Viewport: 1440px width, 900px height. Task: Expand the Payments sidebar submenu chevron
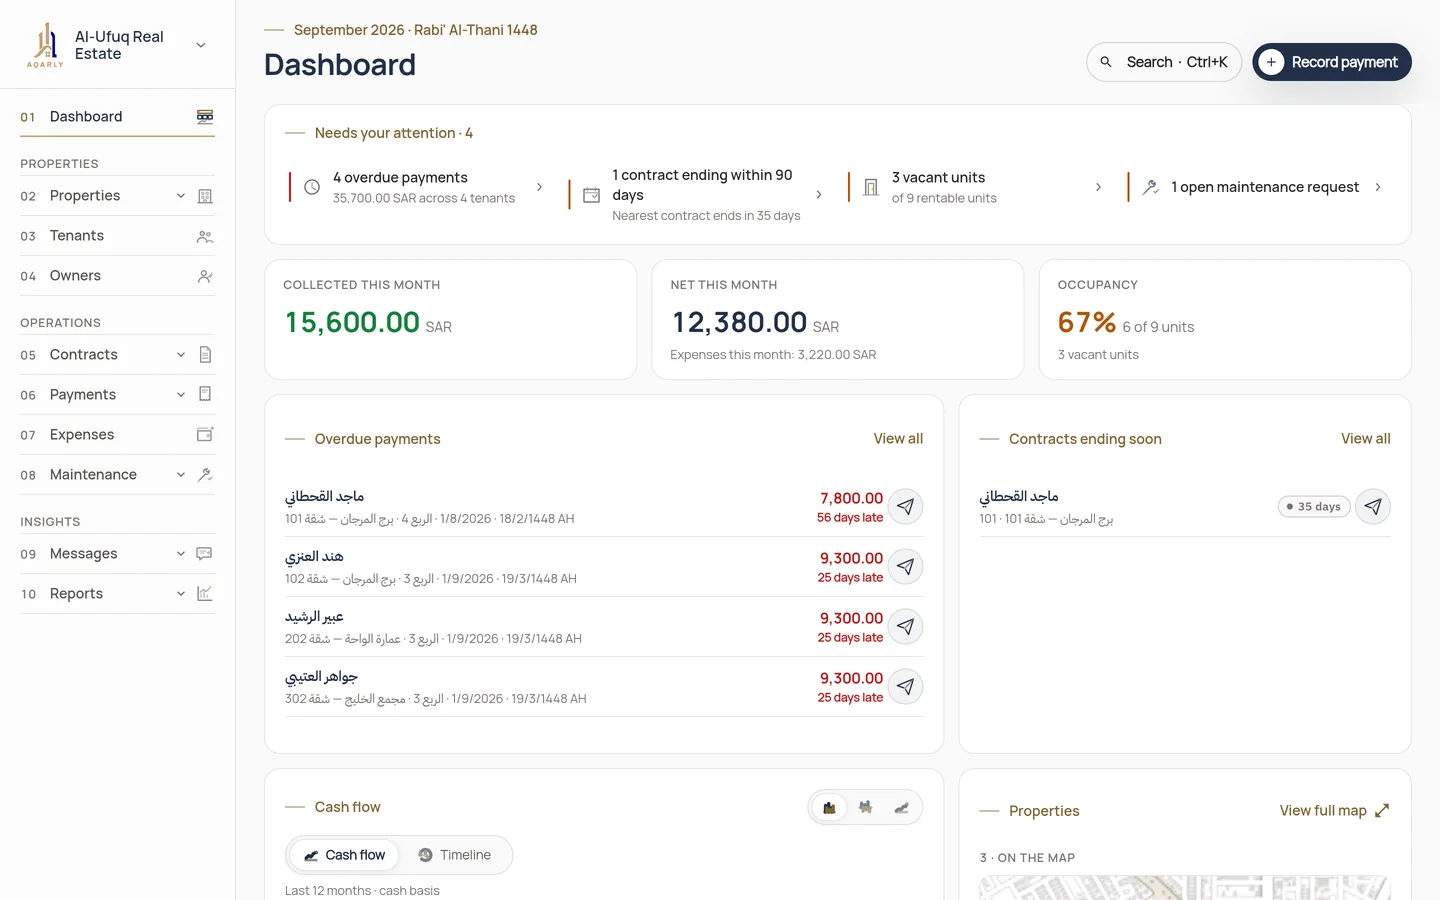pos(181,395)
